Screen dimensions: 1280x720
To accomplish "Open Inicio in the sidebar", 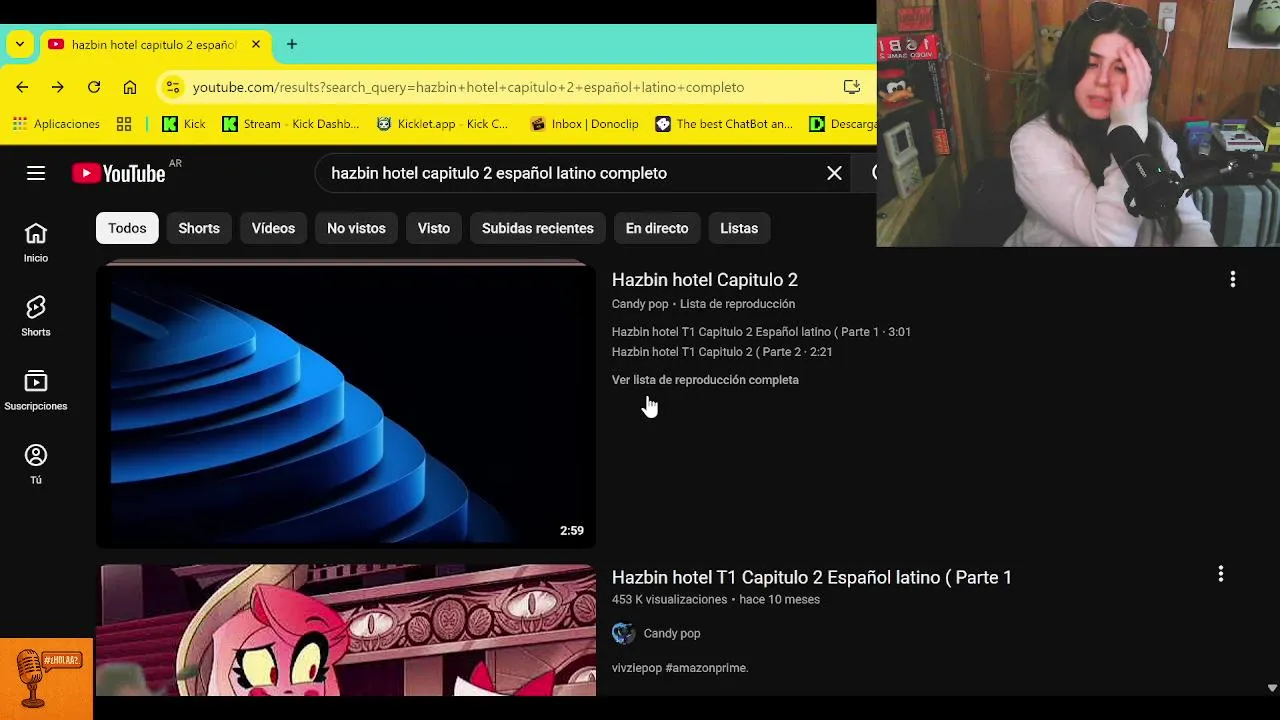I will point(36,243).
